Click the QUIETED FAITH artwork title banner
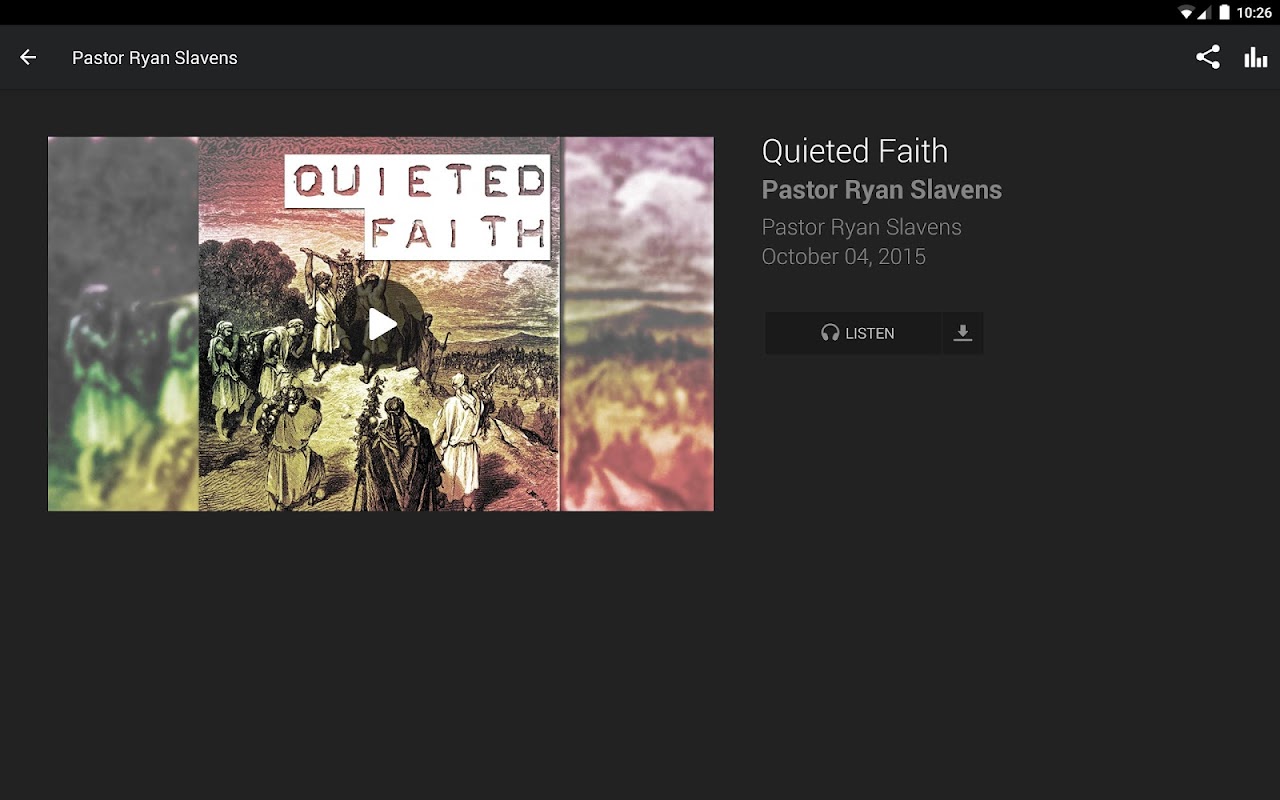Screen dimensions: 1280x800 click(x=418, y=207)
